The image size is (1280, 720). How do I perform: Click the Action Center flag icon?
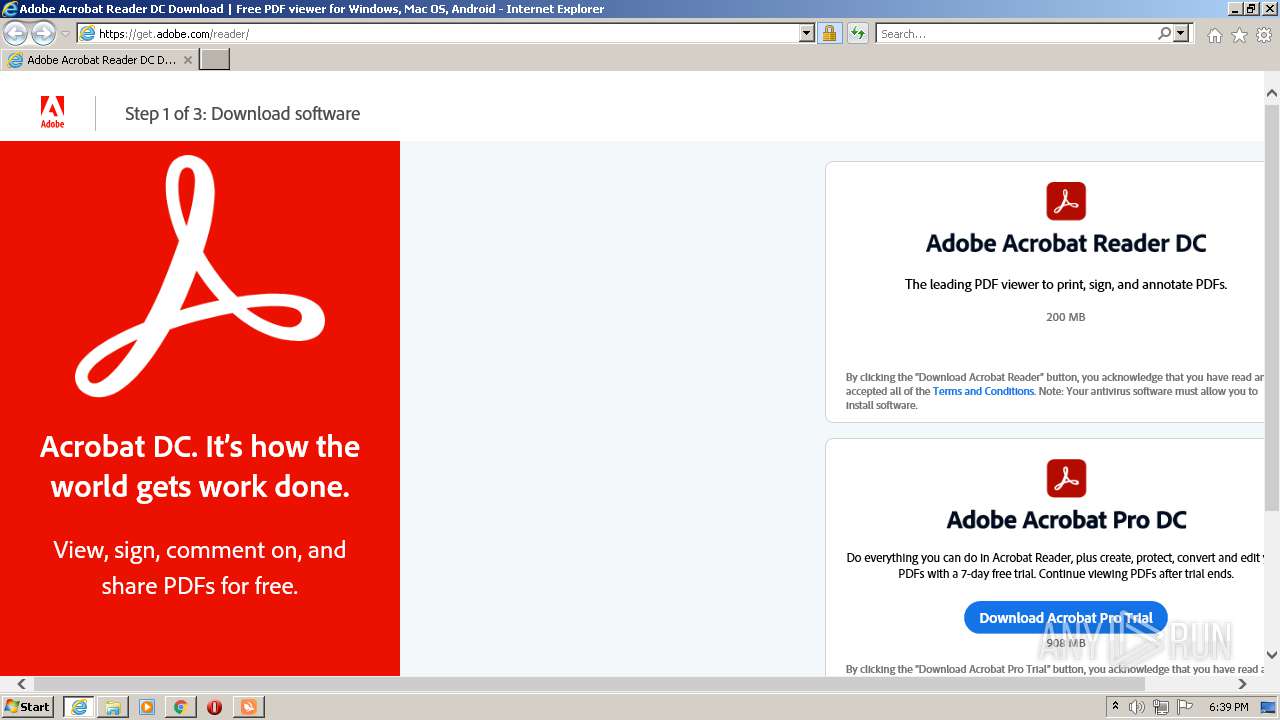point(1184,707)
